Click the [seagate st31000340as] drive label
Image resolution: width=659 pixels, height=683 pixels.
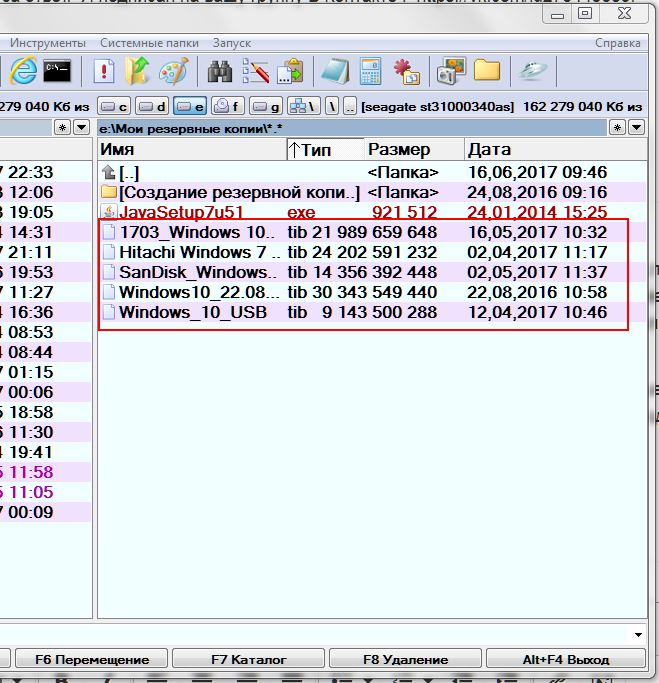(x=437, y=107)
